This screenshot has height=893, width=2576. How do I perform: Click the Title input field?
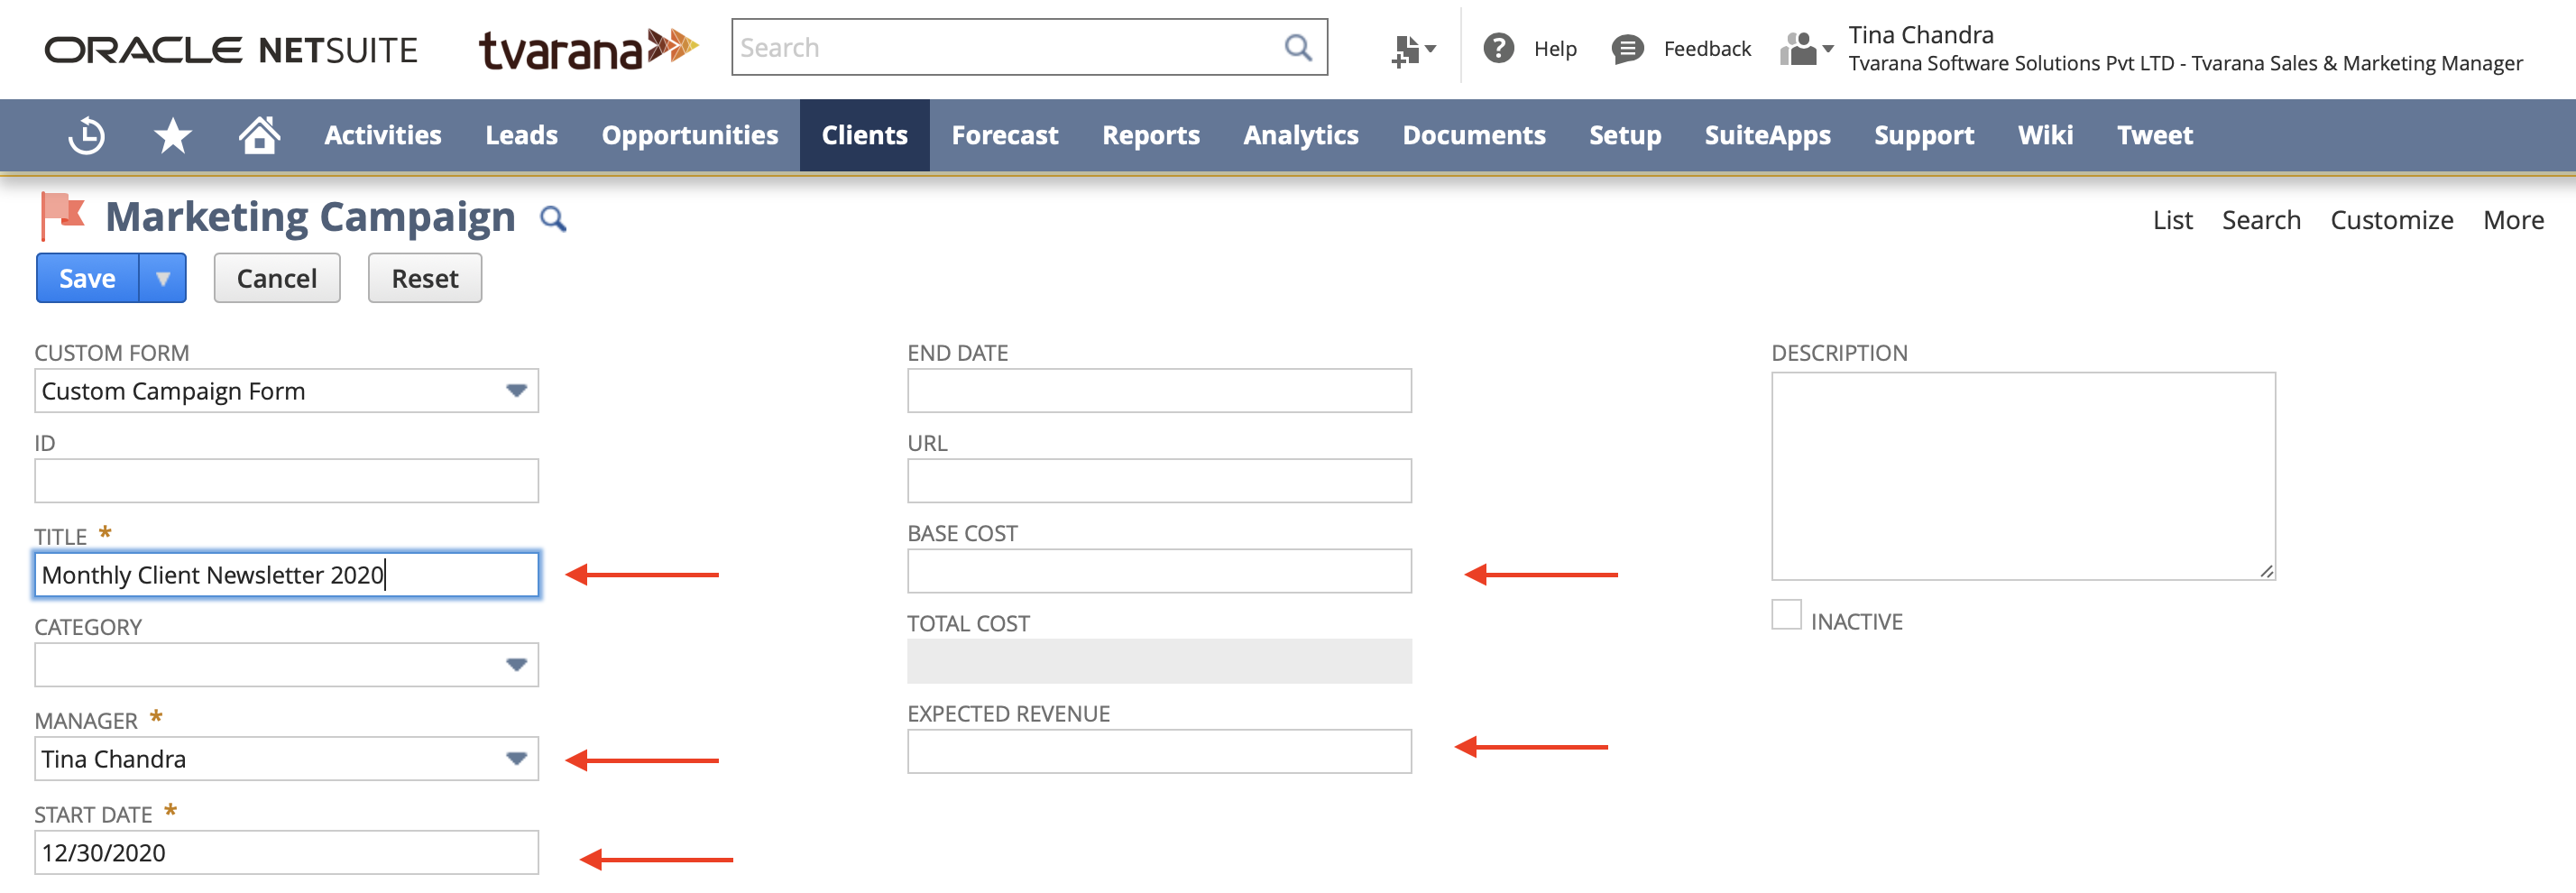(x=286, y=575)
